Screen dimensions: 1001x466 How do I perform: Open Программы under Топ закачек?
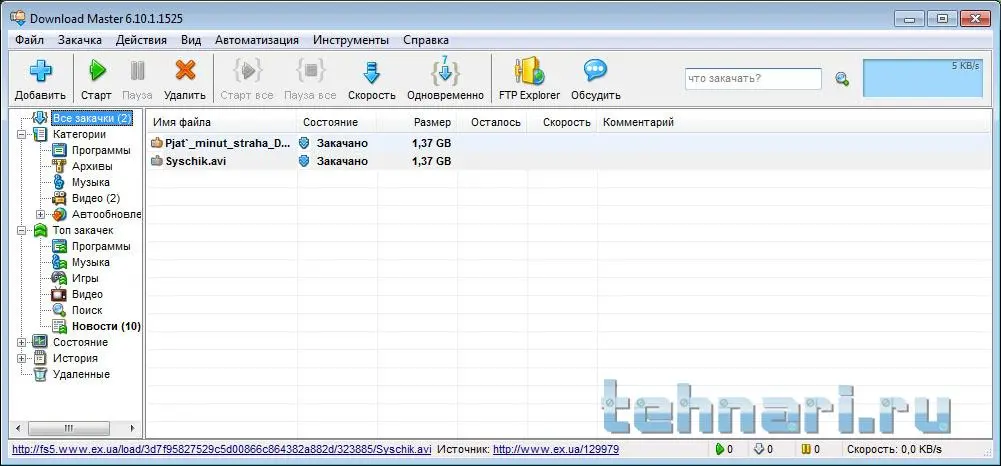pos(101,246)
